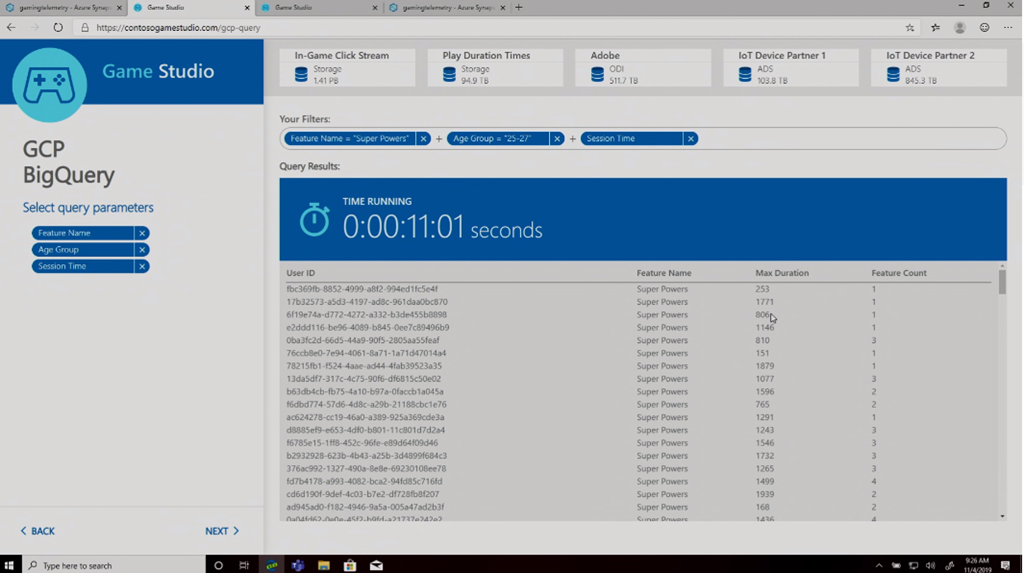Viewport: 1024px width, 573px height.
Task: Delete the Age Group = "25-27" filter
Action: (x=557, y=139)
